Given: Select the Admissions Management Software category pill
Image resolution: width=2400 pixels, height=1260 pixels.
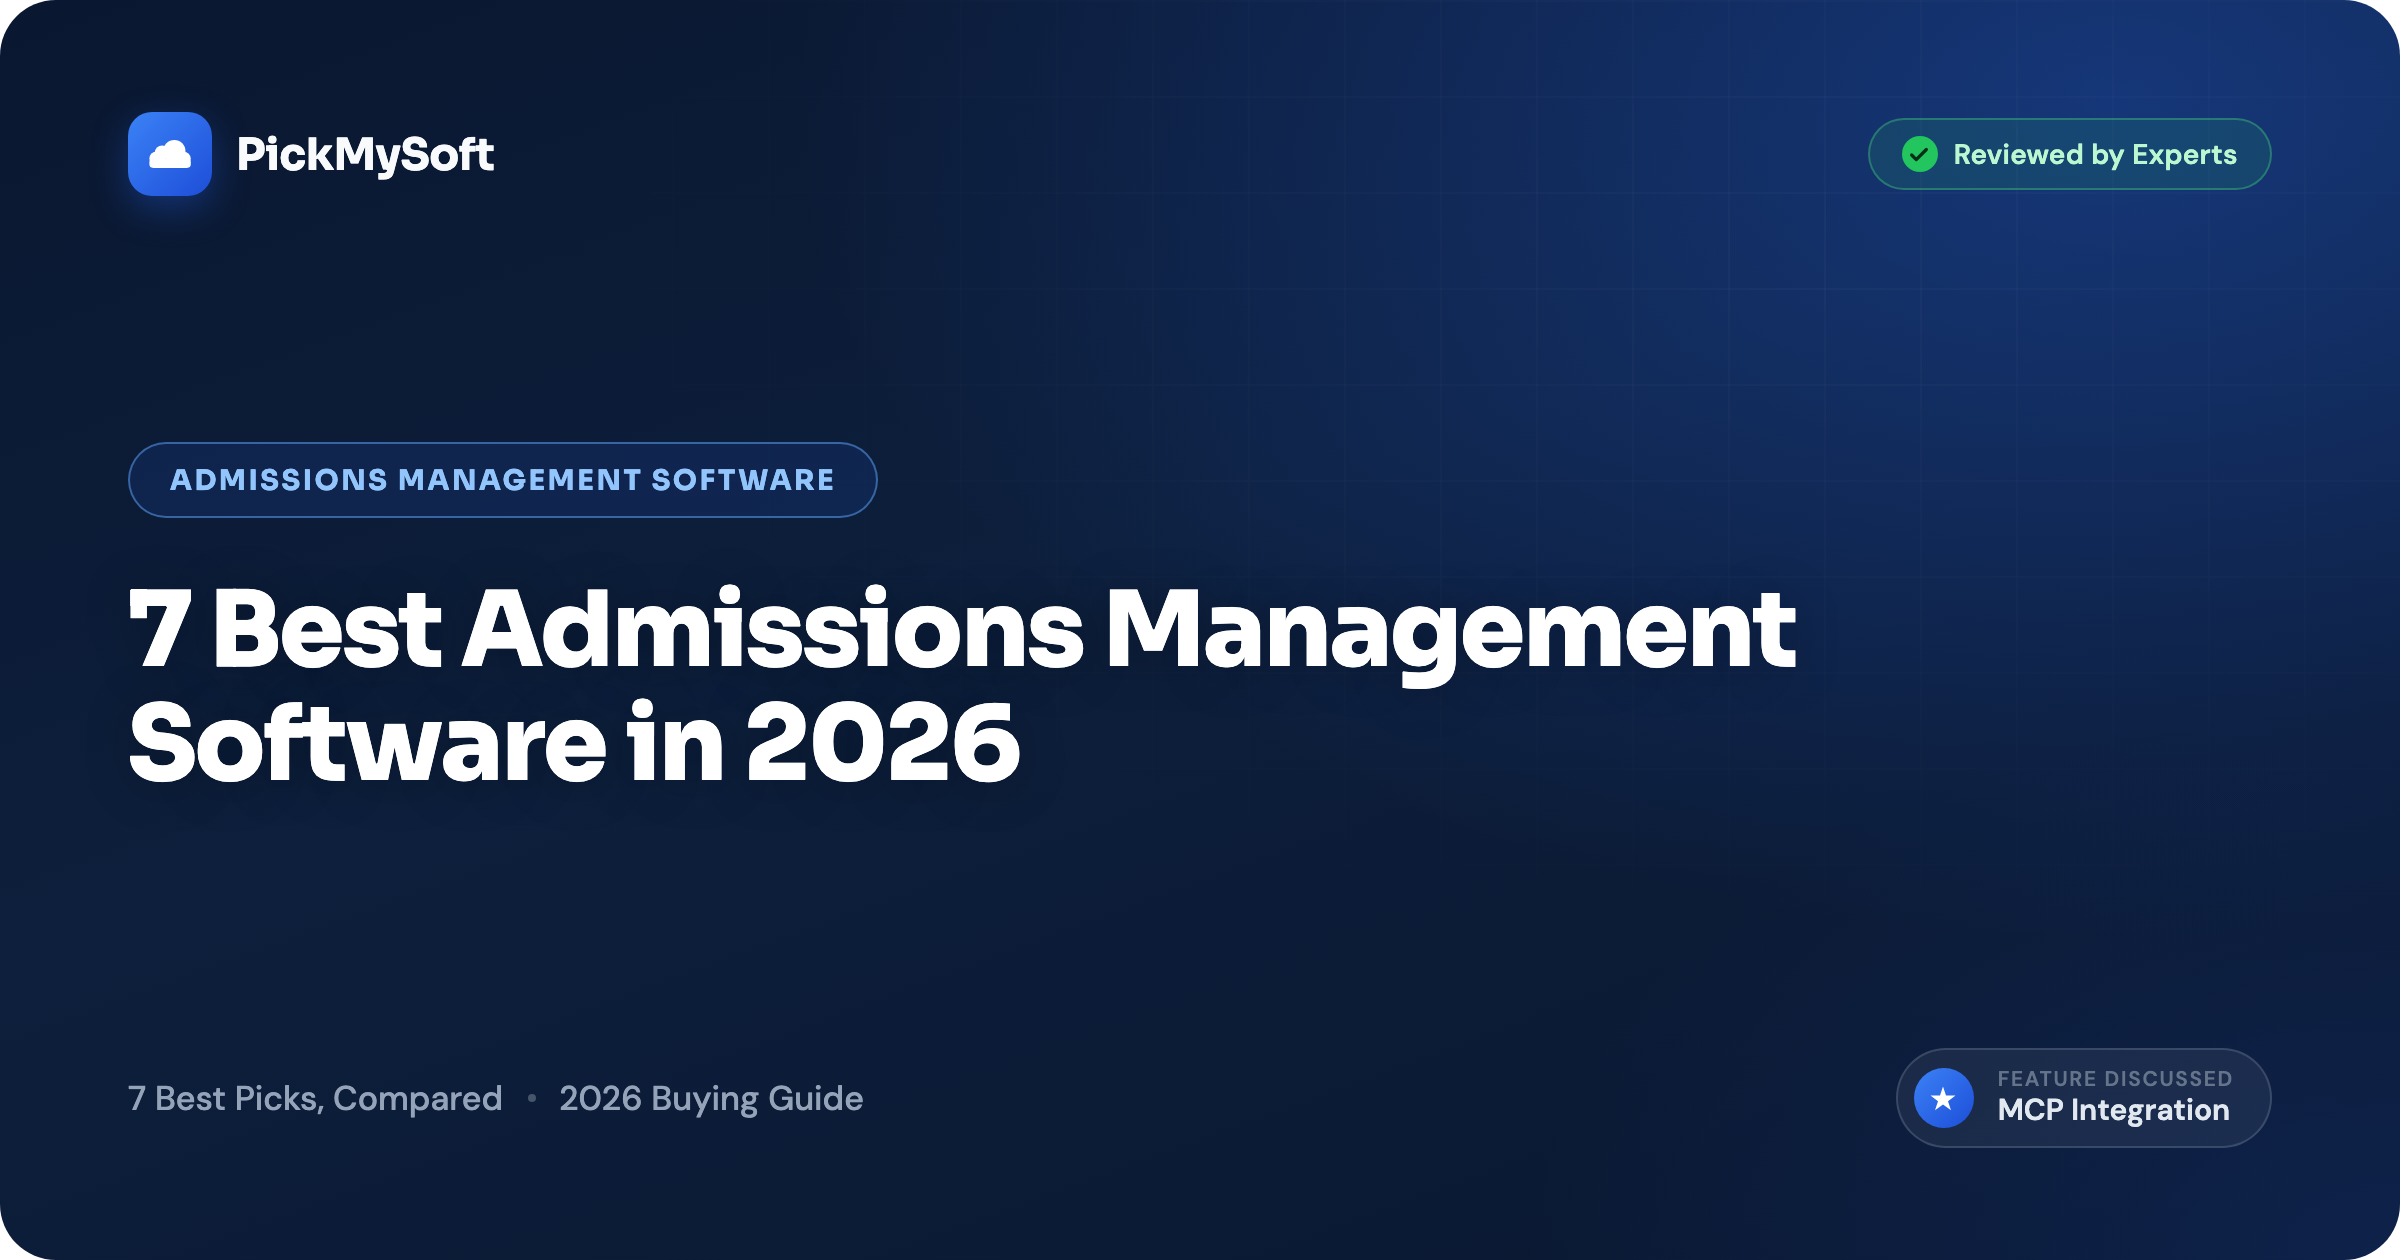Looking at the screenshot, I should click(503, 480).
